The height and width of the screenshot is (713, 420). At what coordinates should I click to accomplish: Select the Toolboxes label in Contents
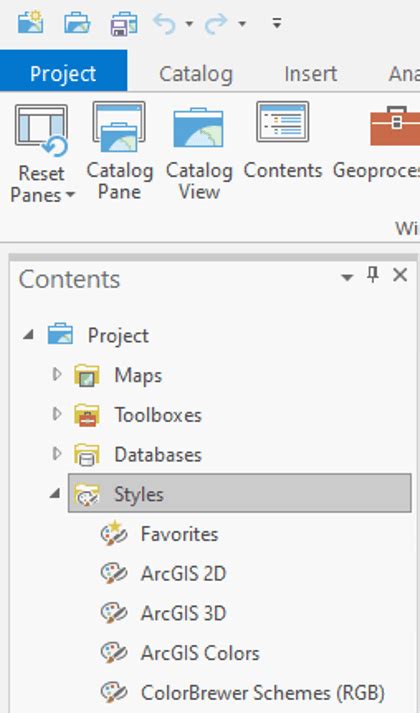coord(158,415)
